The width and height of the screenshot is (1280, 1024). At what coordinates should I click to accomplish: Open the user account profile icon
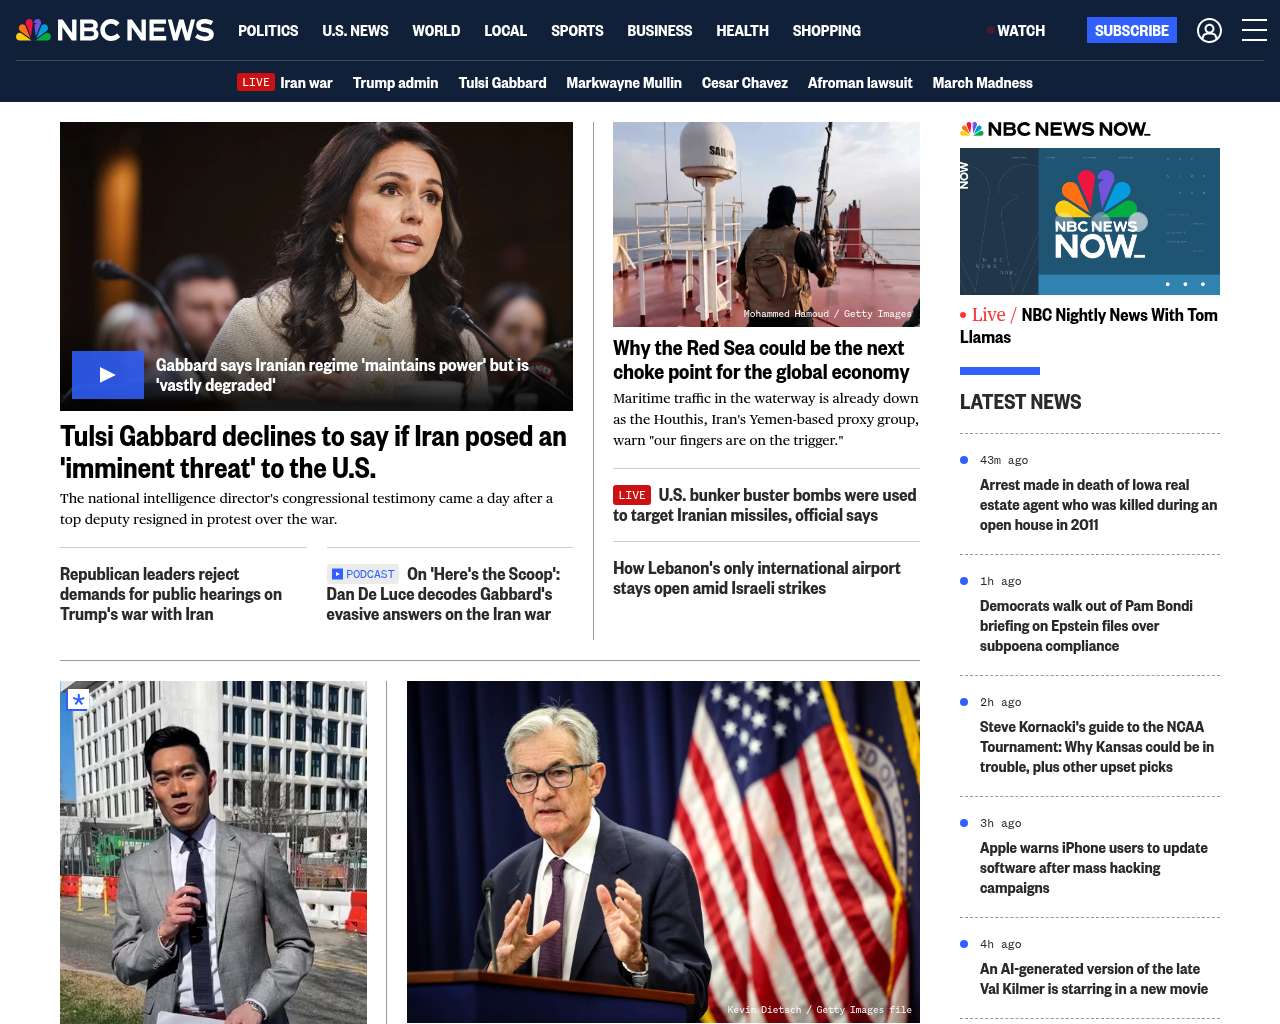click(x=1209, y=31)
